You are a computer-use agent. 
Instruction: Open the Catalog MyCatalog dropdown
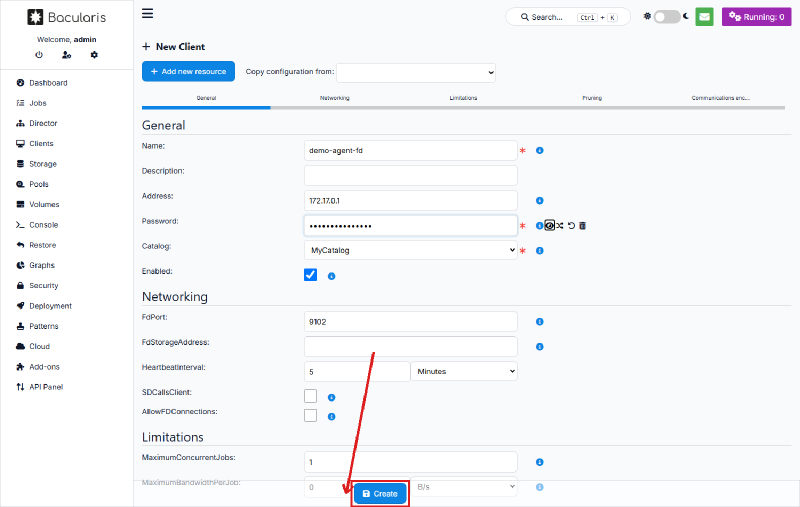tap(411, 250)
